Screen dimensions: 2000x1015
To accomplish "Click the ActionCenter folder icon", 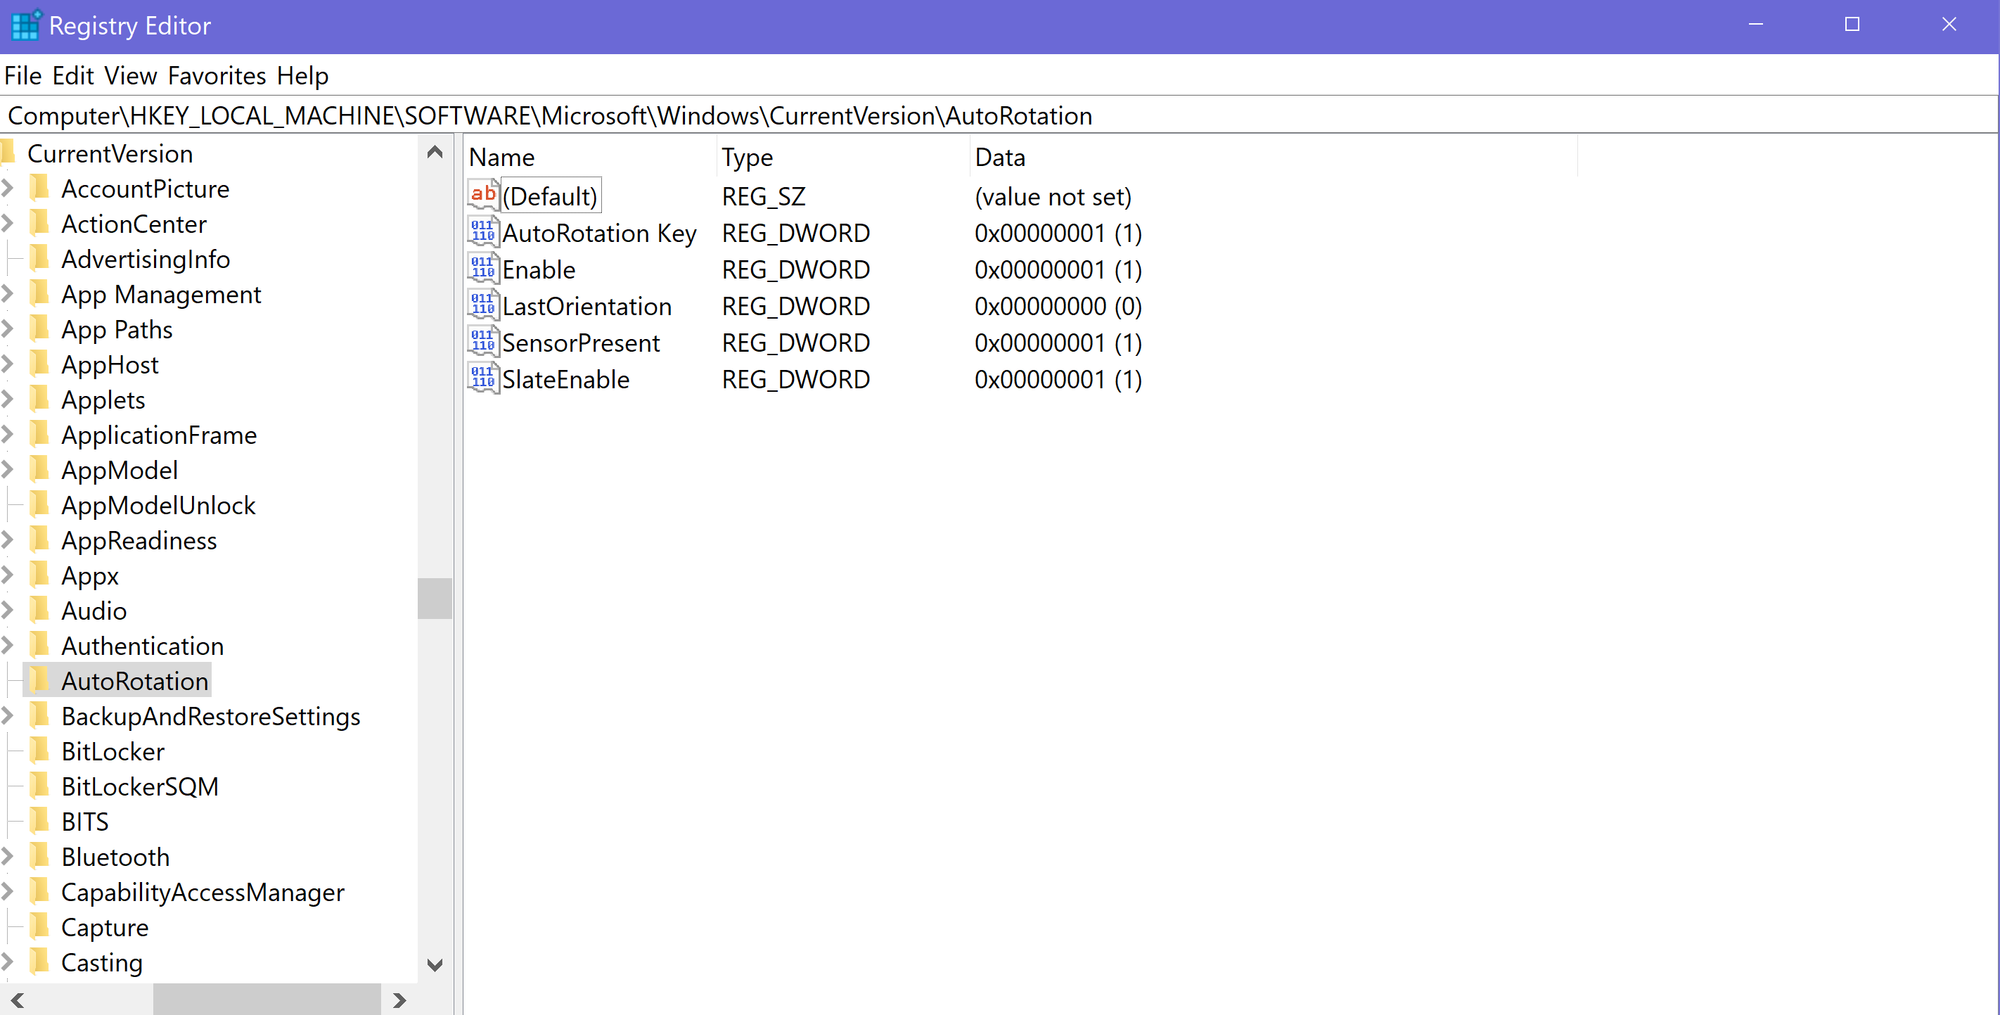I will pyautogui.click(x=40, y=223).
